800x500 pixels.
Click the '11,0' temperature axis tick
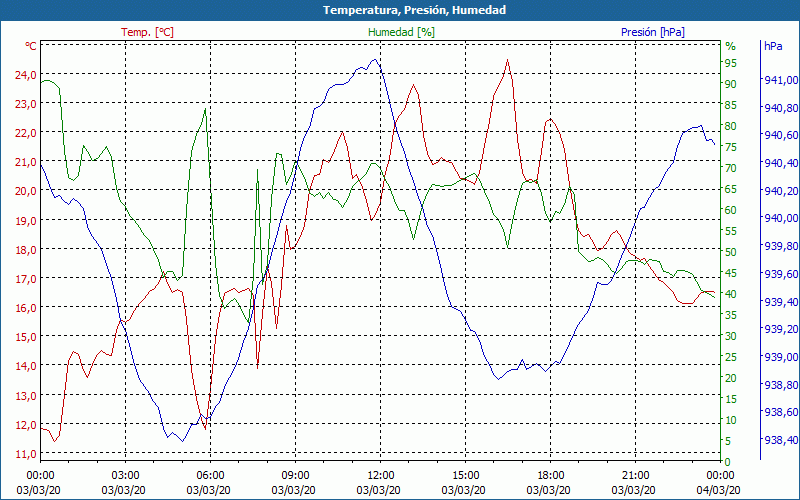26,454
